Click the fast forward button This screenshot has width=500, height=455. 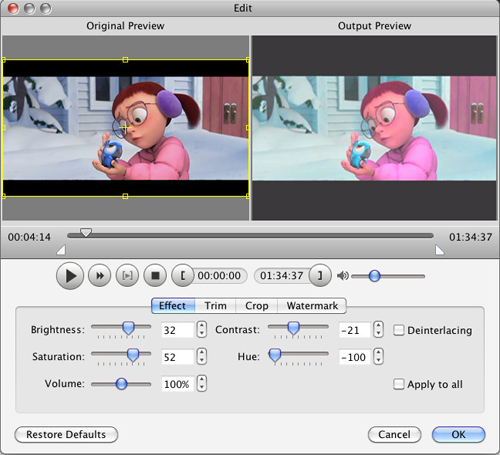tap(99, 276)
